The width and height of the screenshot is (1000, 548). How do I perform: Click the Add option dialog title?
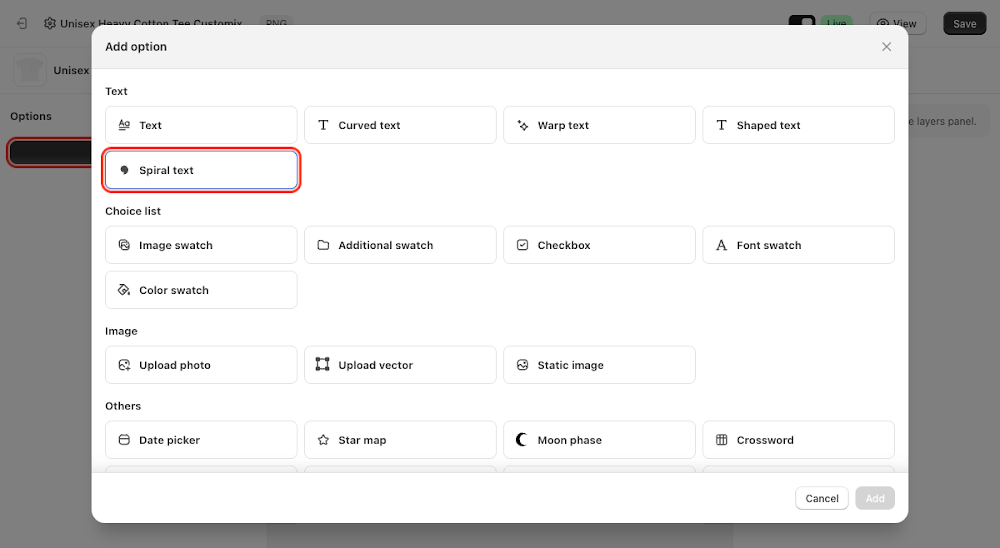136,47
